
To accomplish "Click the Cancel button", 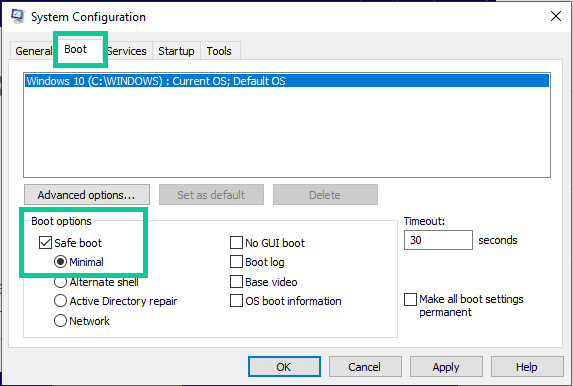I will [365, 367].
